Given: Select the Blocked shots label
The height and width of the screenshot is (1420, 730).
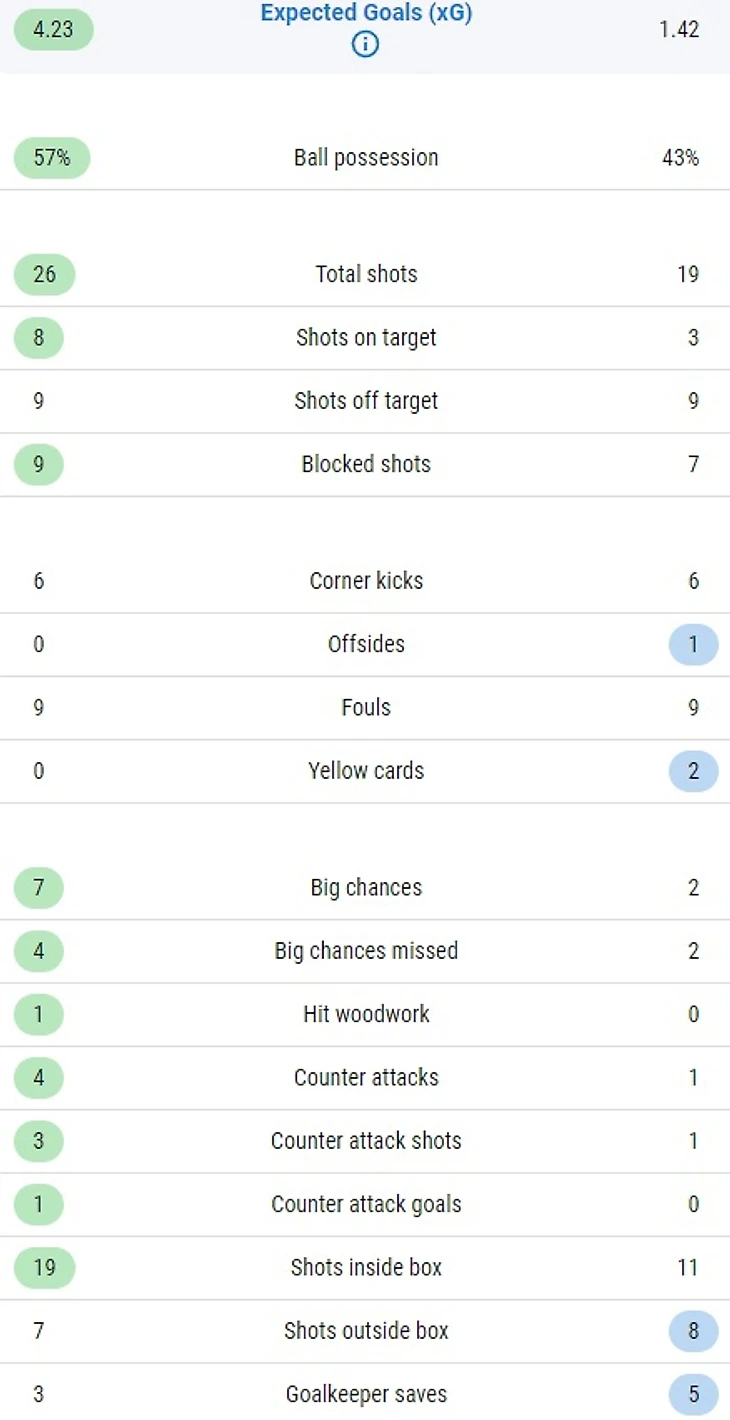Looking at the screenshot, I should coord(366,464).
